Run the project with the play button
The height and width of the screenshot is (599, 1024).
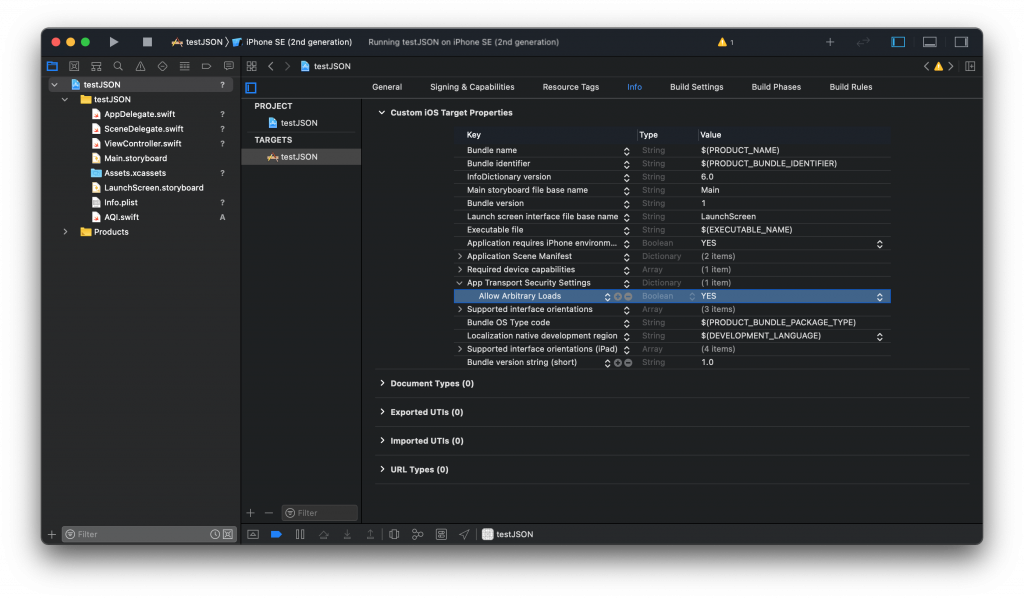(114, 42)
